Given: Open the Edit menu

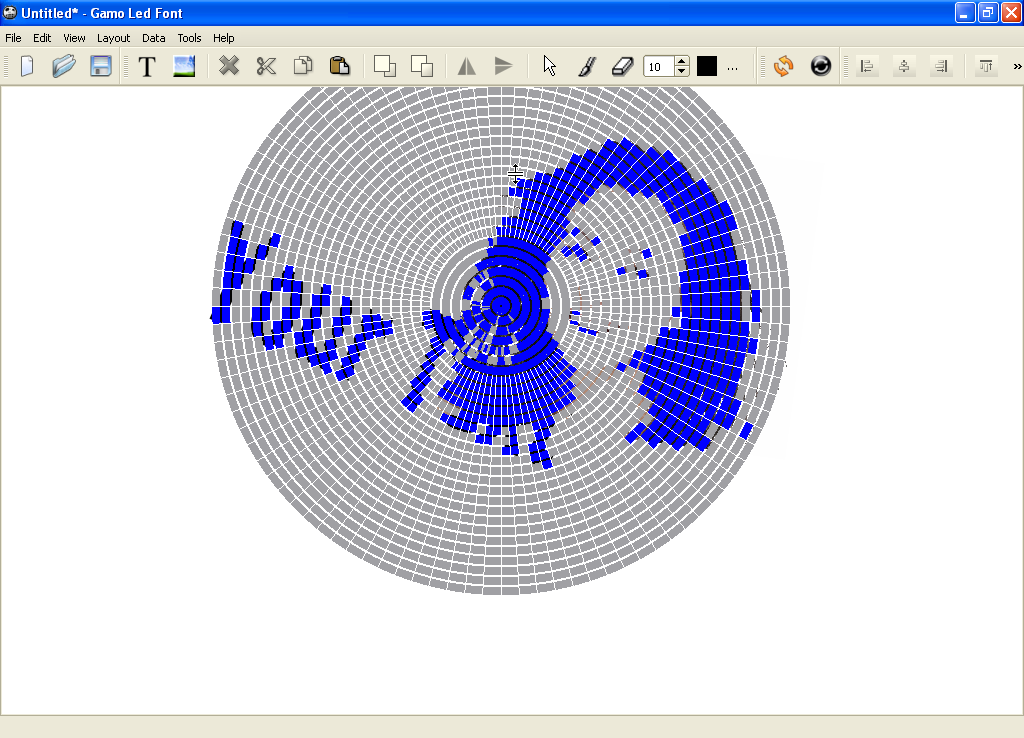Looking at the screenshot, I should pos(42,38).
